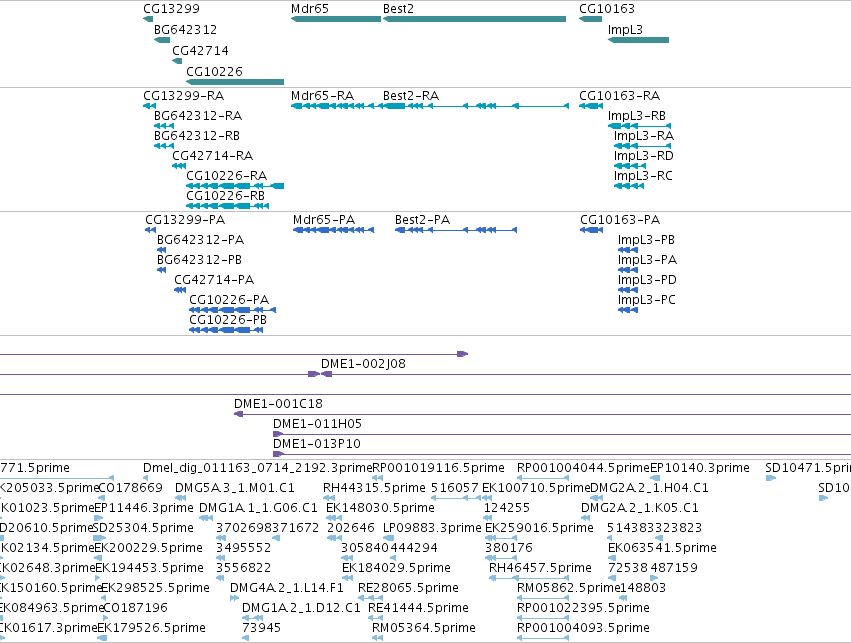The image size is (851, 643).
Task: Click BAC clone DME1-002J08 label
Action: pyautogui.click(x=363, y=364)
